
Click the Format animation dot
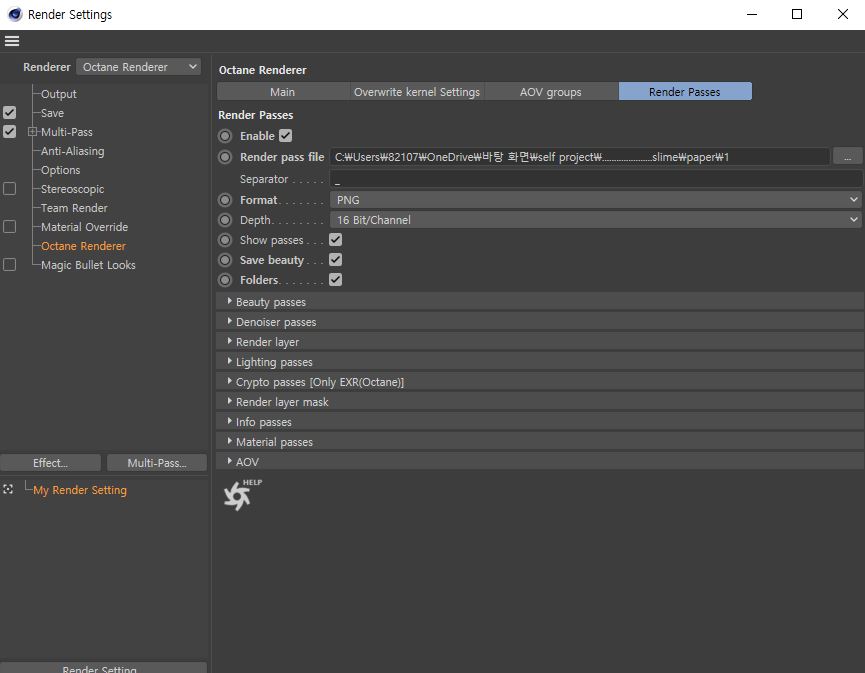225,200
